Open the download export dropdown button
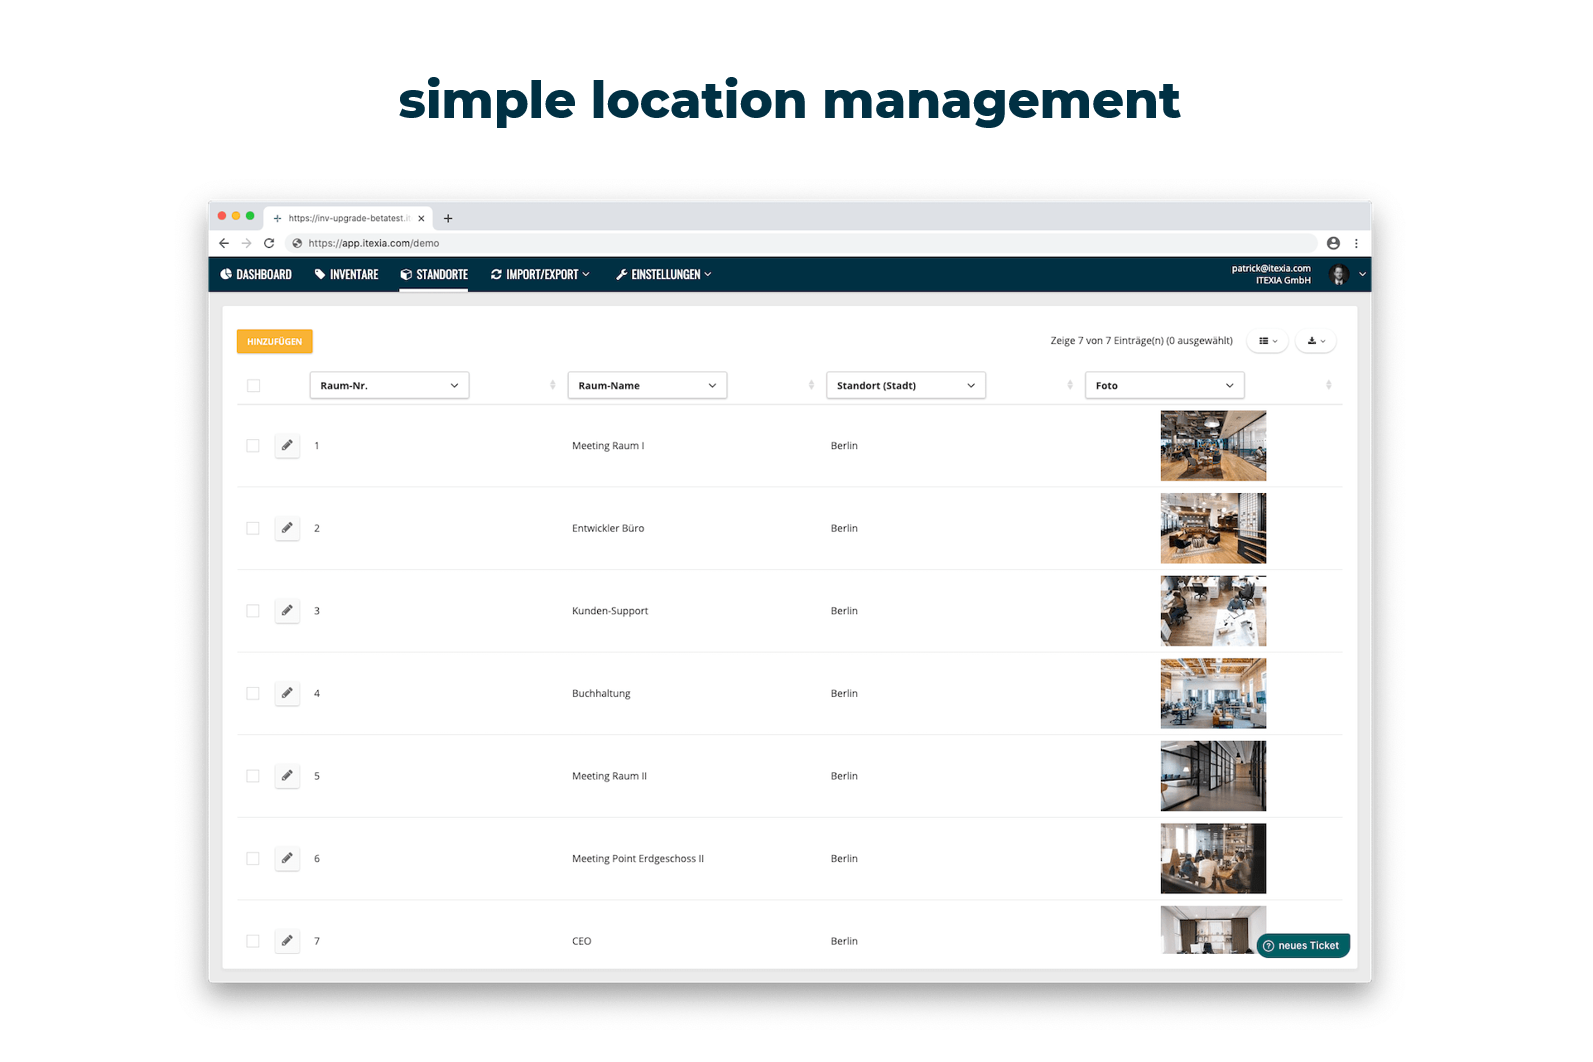Screen dimensions: 1593x1062 (1316, 341)
